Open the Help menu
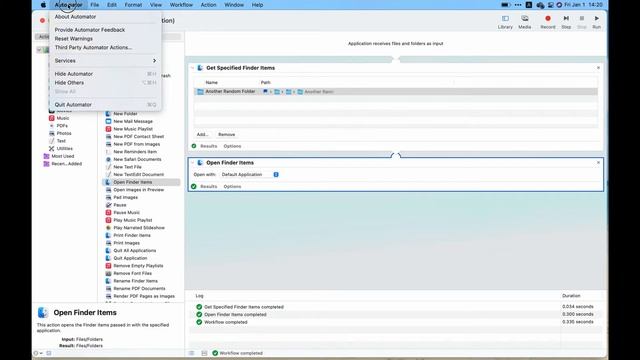 click(257, 5)
